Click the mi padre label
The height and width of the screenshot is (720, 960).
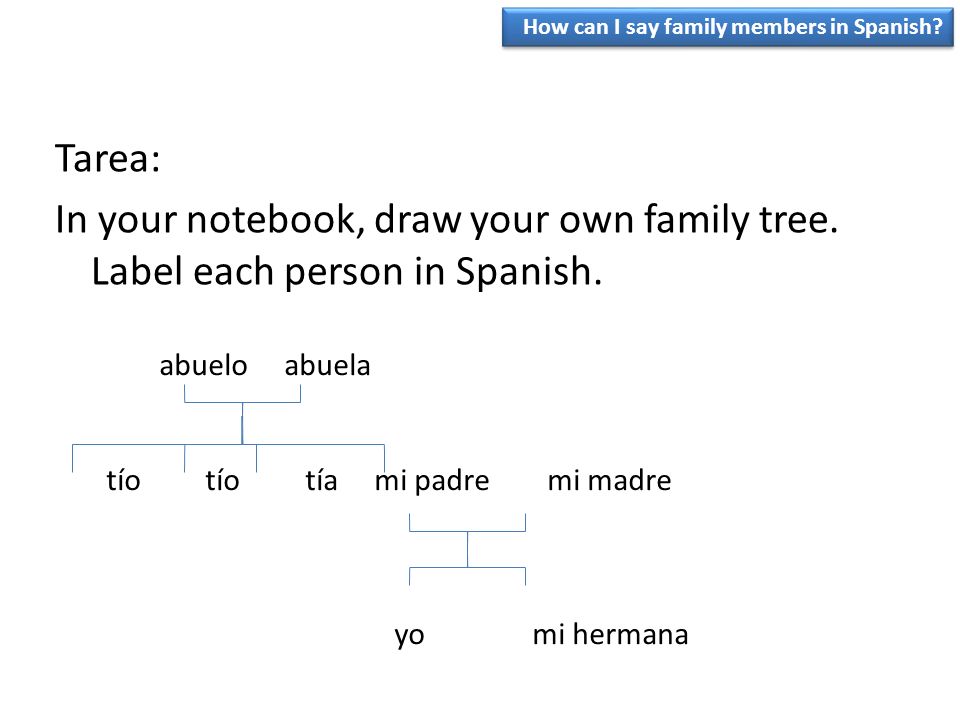tap(432, 481)
